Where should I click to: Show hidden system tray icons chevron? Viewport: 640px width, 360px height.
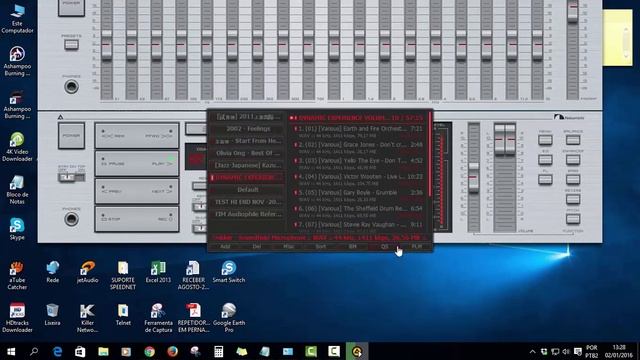533,351
